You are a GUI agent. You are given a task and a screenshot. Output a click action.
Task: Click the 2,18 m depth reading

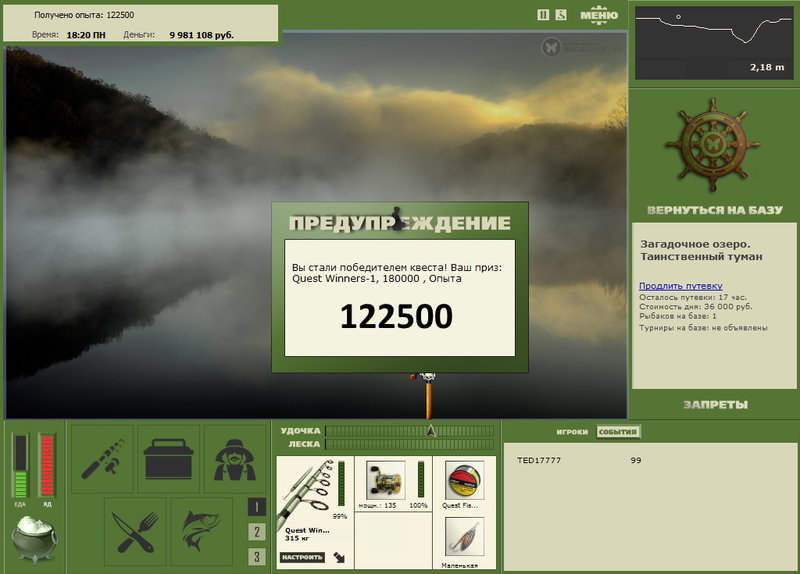click(767, 67)
